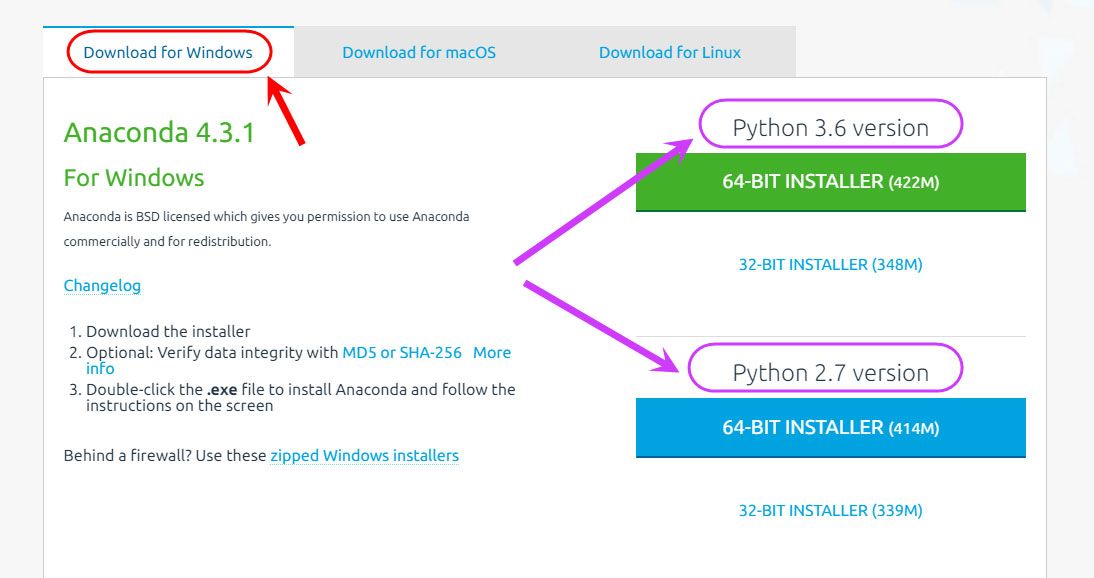Click purple arrow pointing to Python 2.7
Viewport: 1094px width, 578px height.
click(x=601, y=326)
